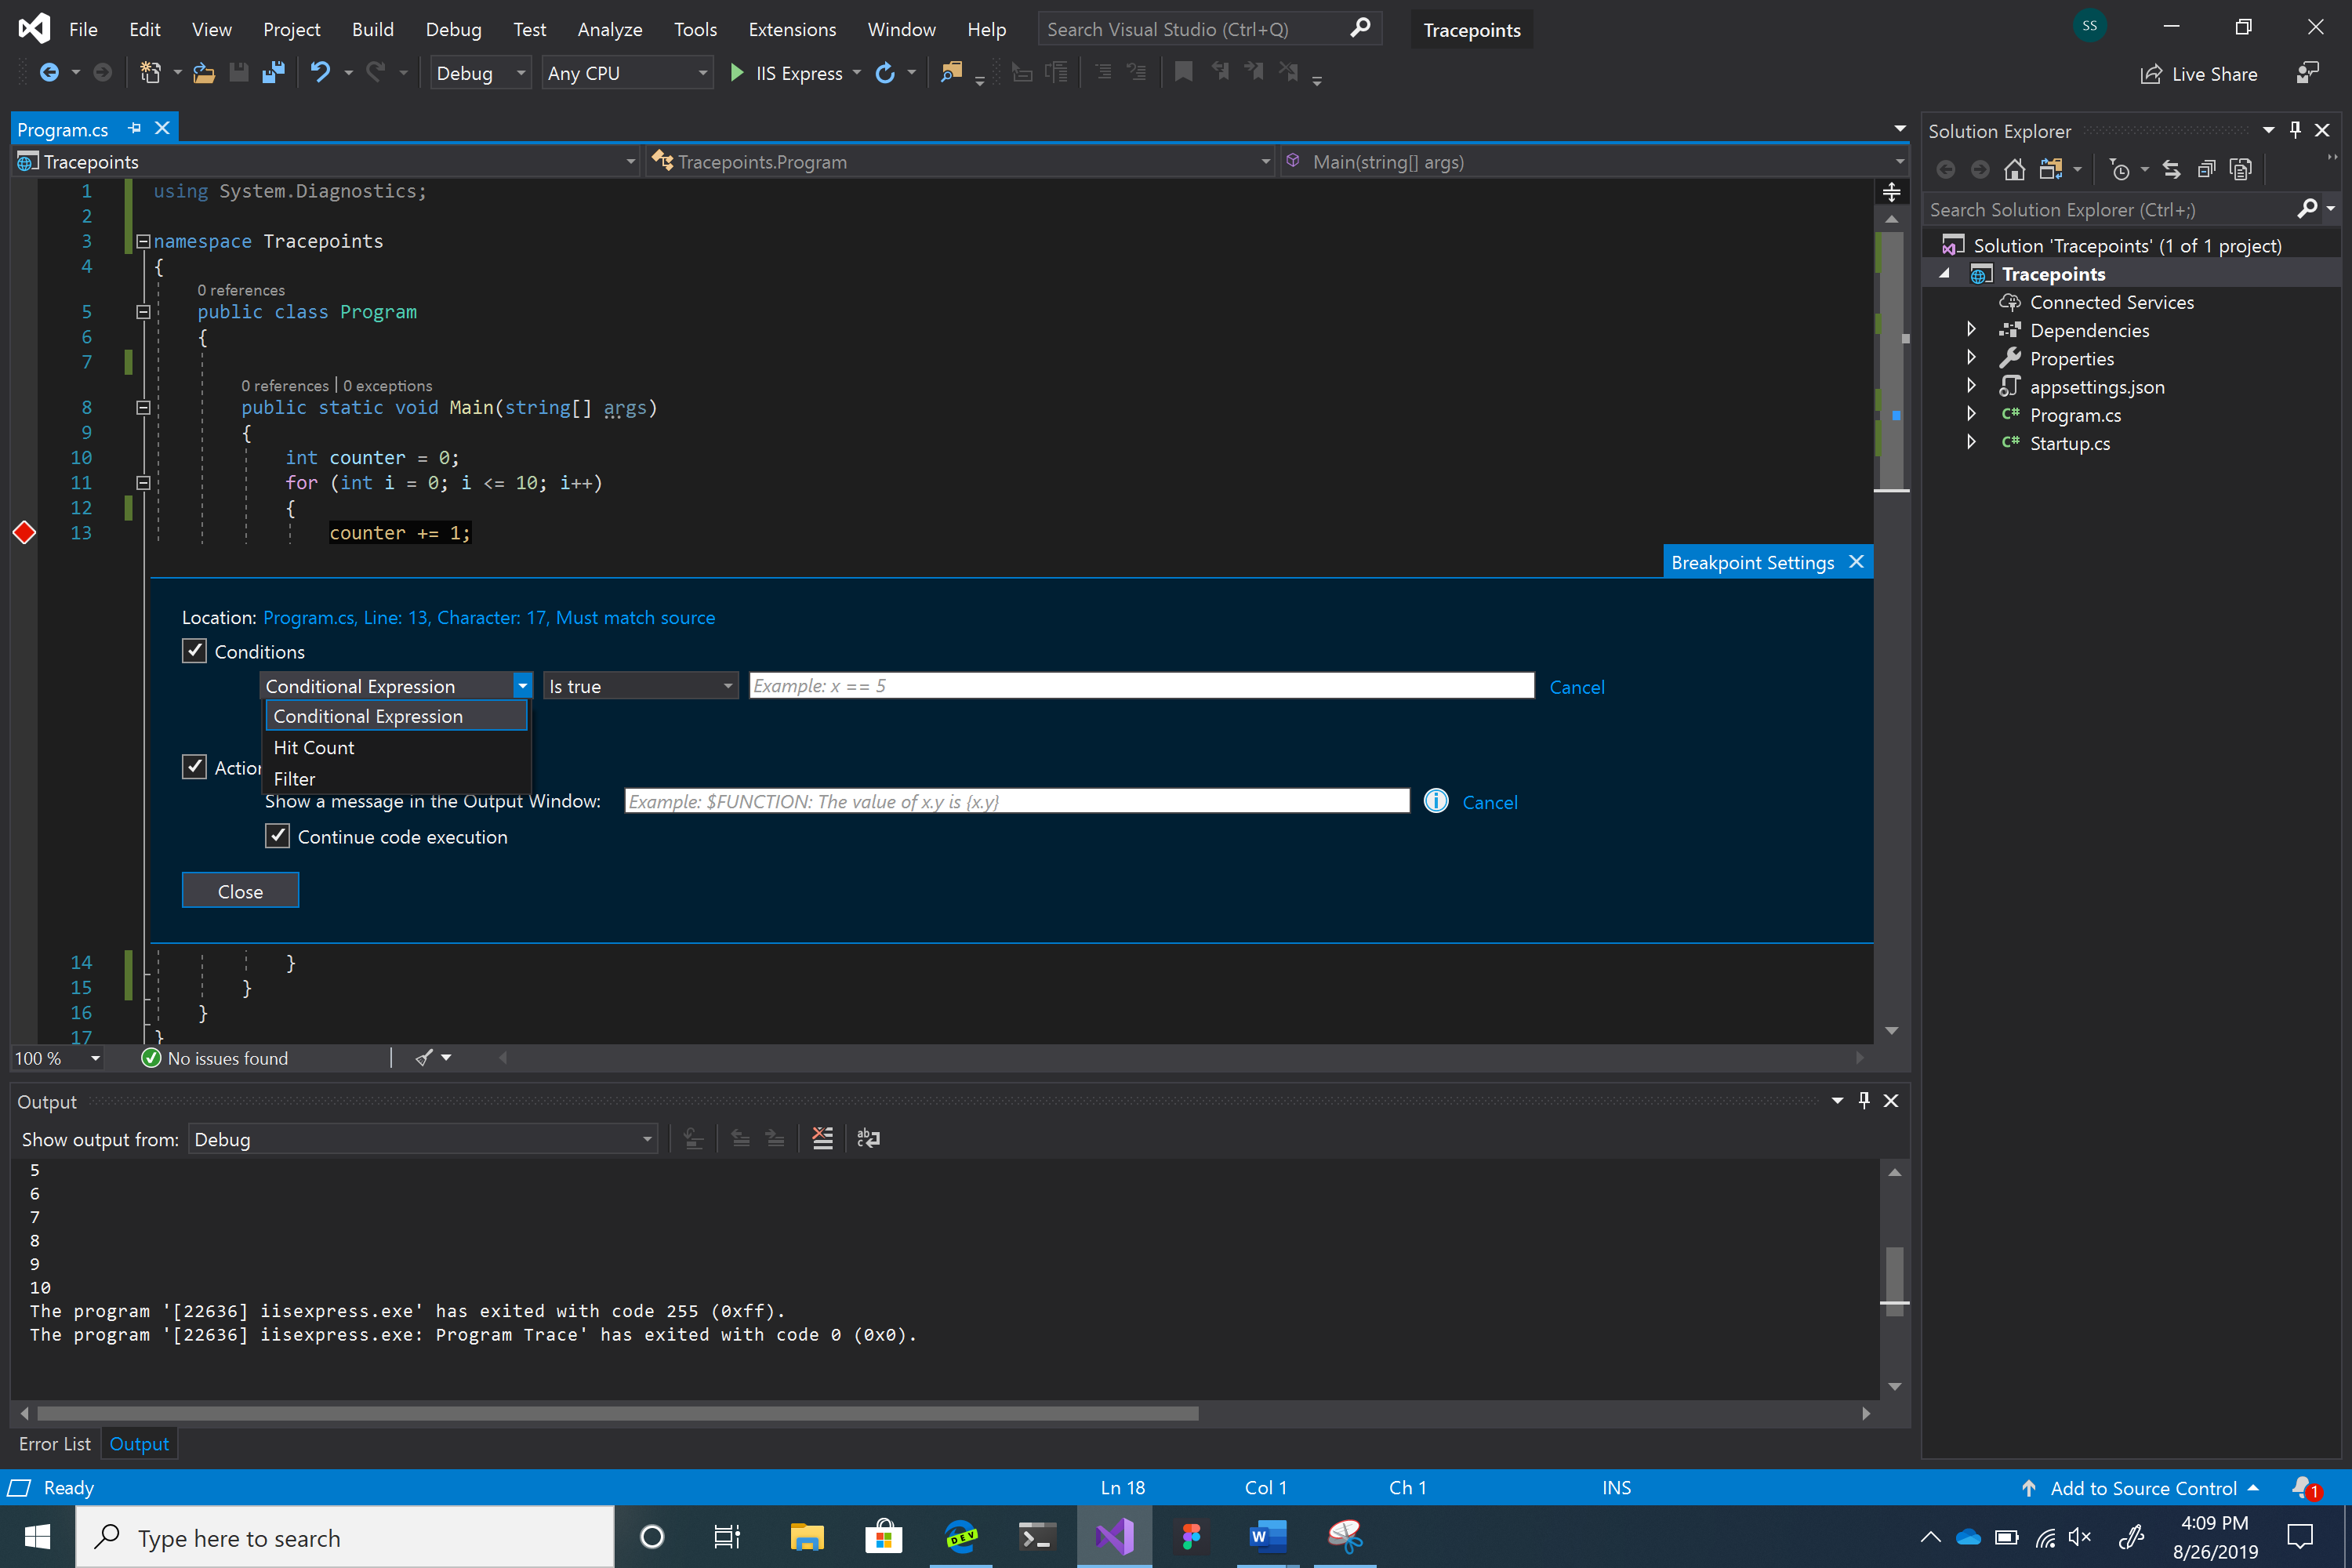Select the Collapse All icon in Solution Explorer

point(2208,169)
